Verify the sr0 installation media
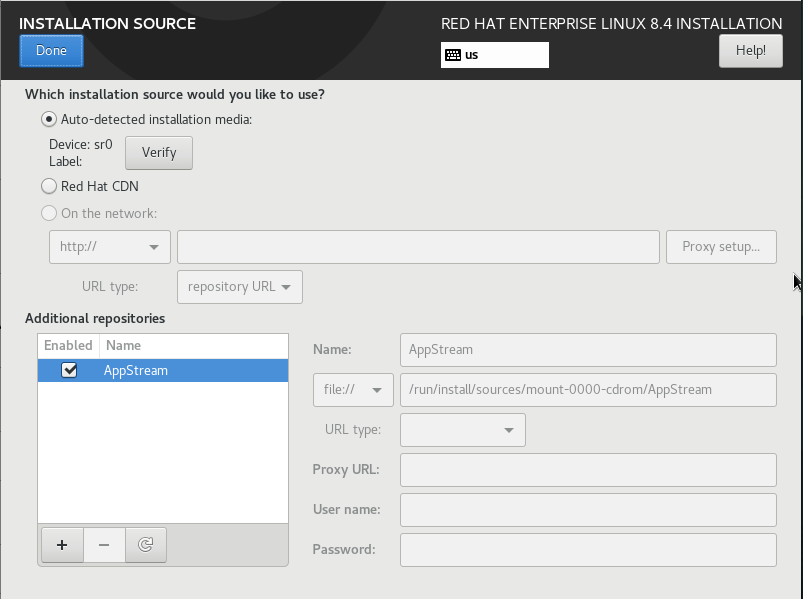This screenshot has width=803, height=599. [x=159, y=153]
